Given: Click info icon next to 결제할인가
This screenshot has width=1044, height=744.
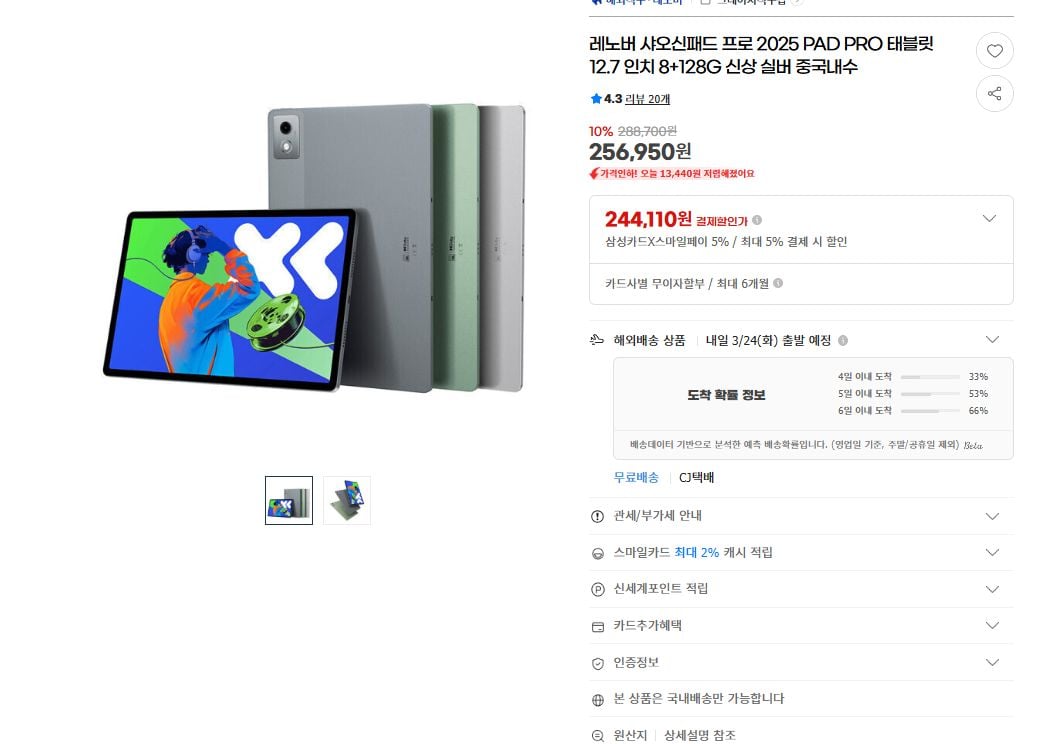Looking at the screenshot, I should coord(757,220).
